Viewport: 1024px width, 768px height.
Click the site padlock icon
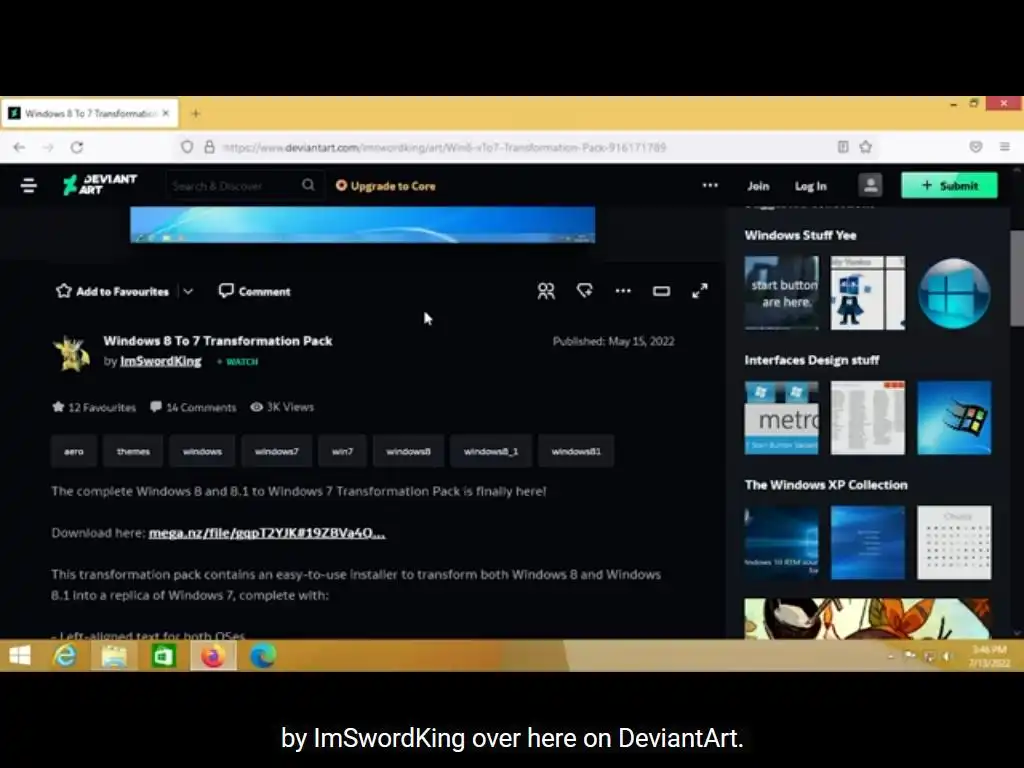pos(209,147)
